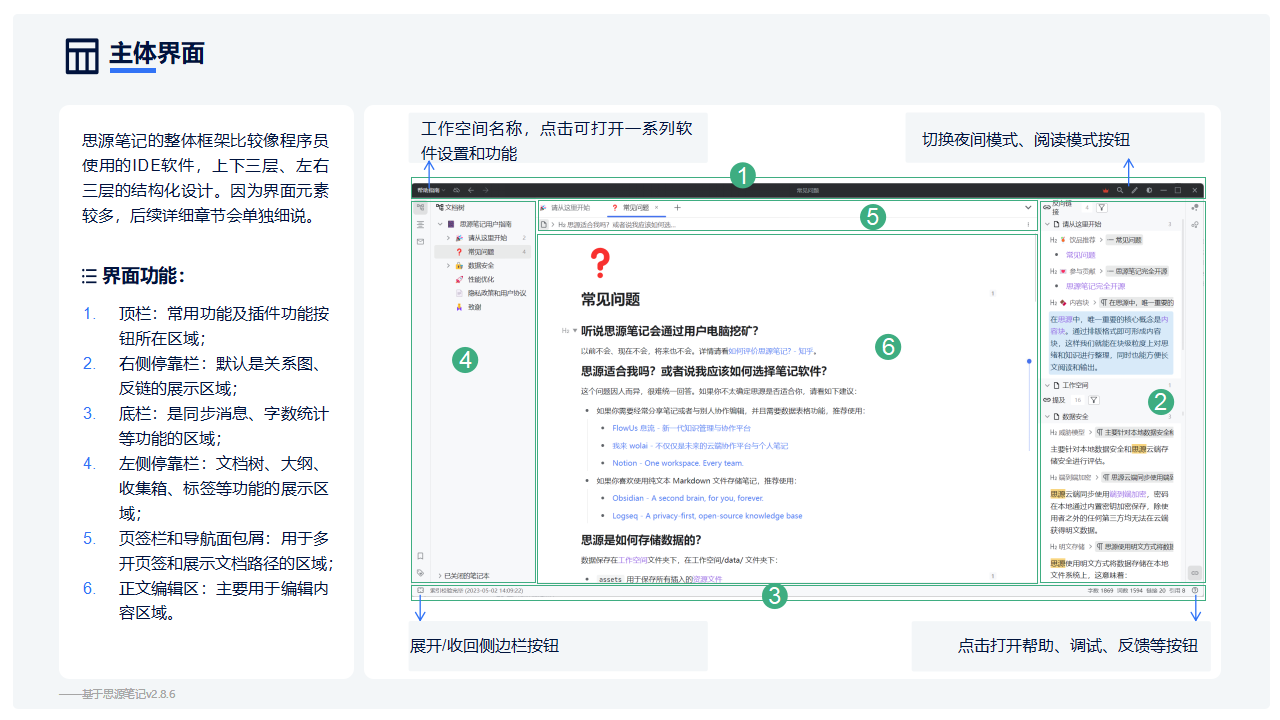Click the sync icon in top bar
Screen dimensions: 1280x720
457,190
